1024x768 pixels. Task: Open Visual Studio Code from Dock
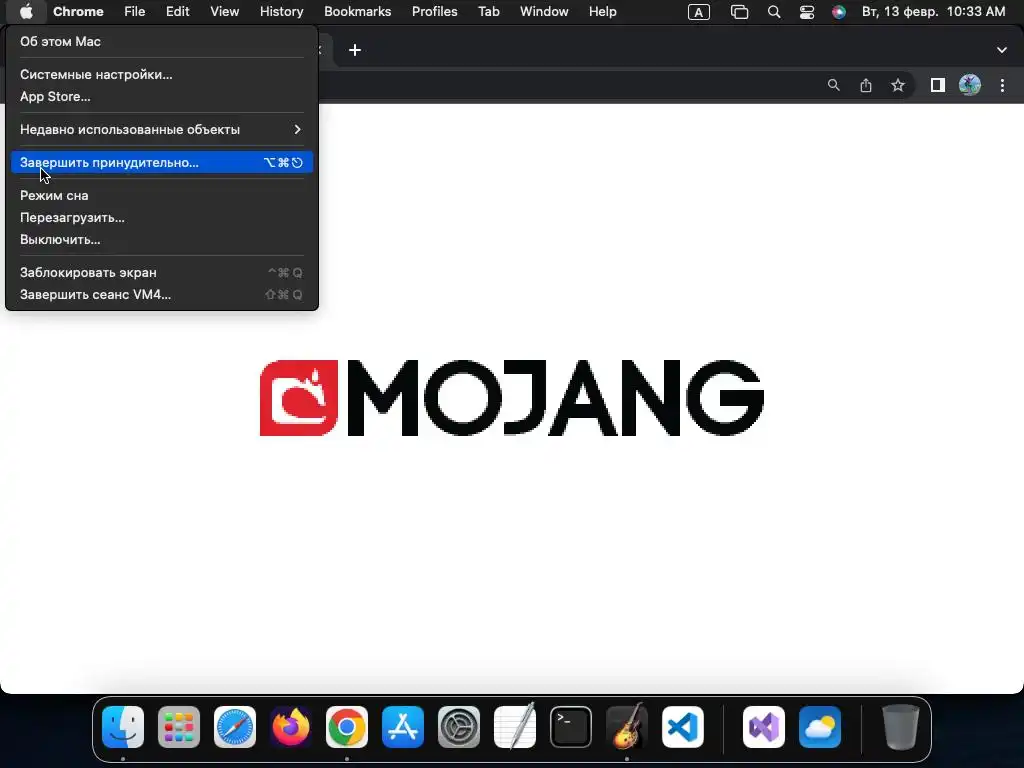(683, 727)
